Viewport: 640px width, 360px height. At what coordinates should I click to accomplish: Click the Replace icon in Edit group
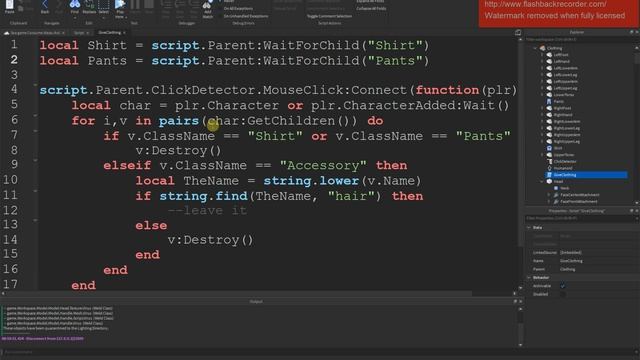point(89,4)
